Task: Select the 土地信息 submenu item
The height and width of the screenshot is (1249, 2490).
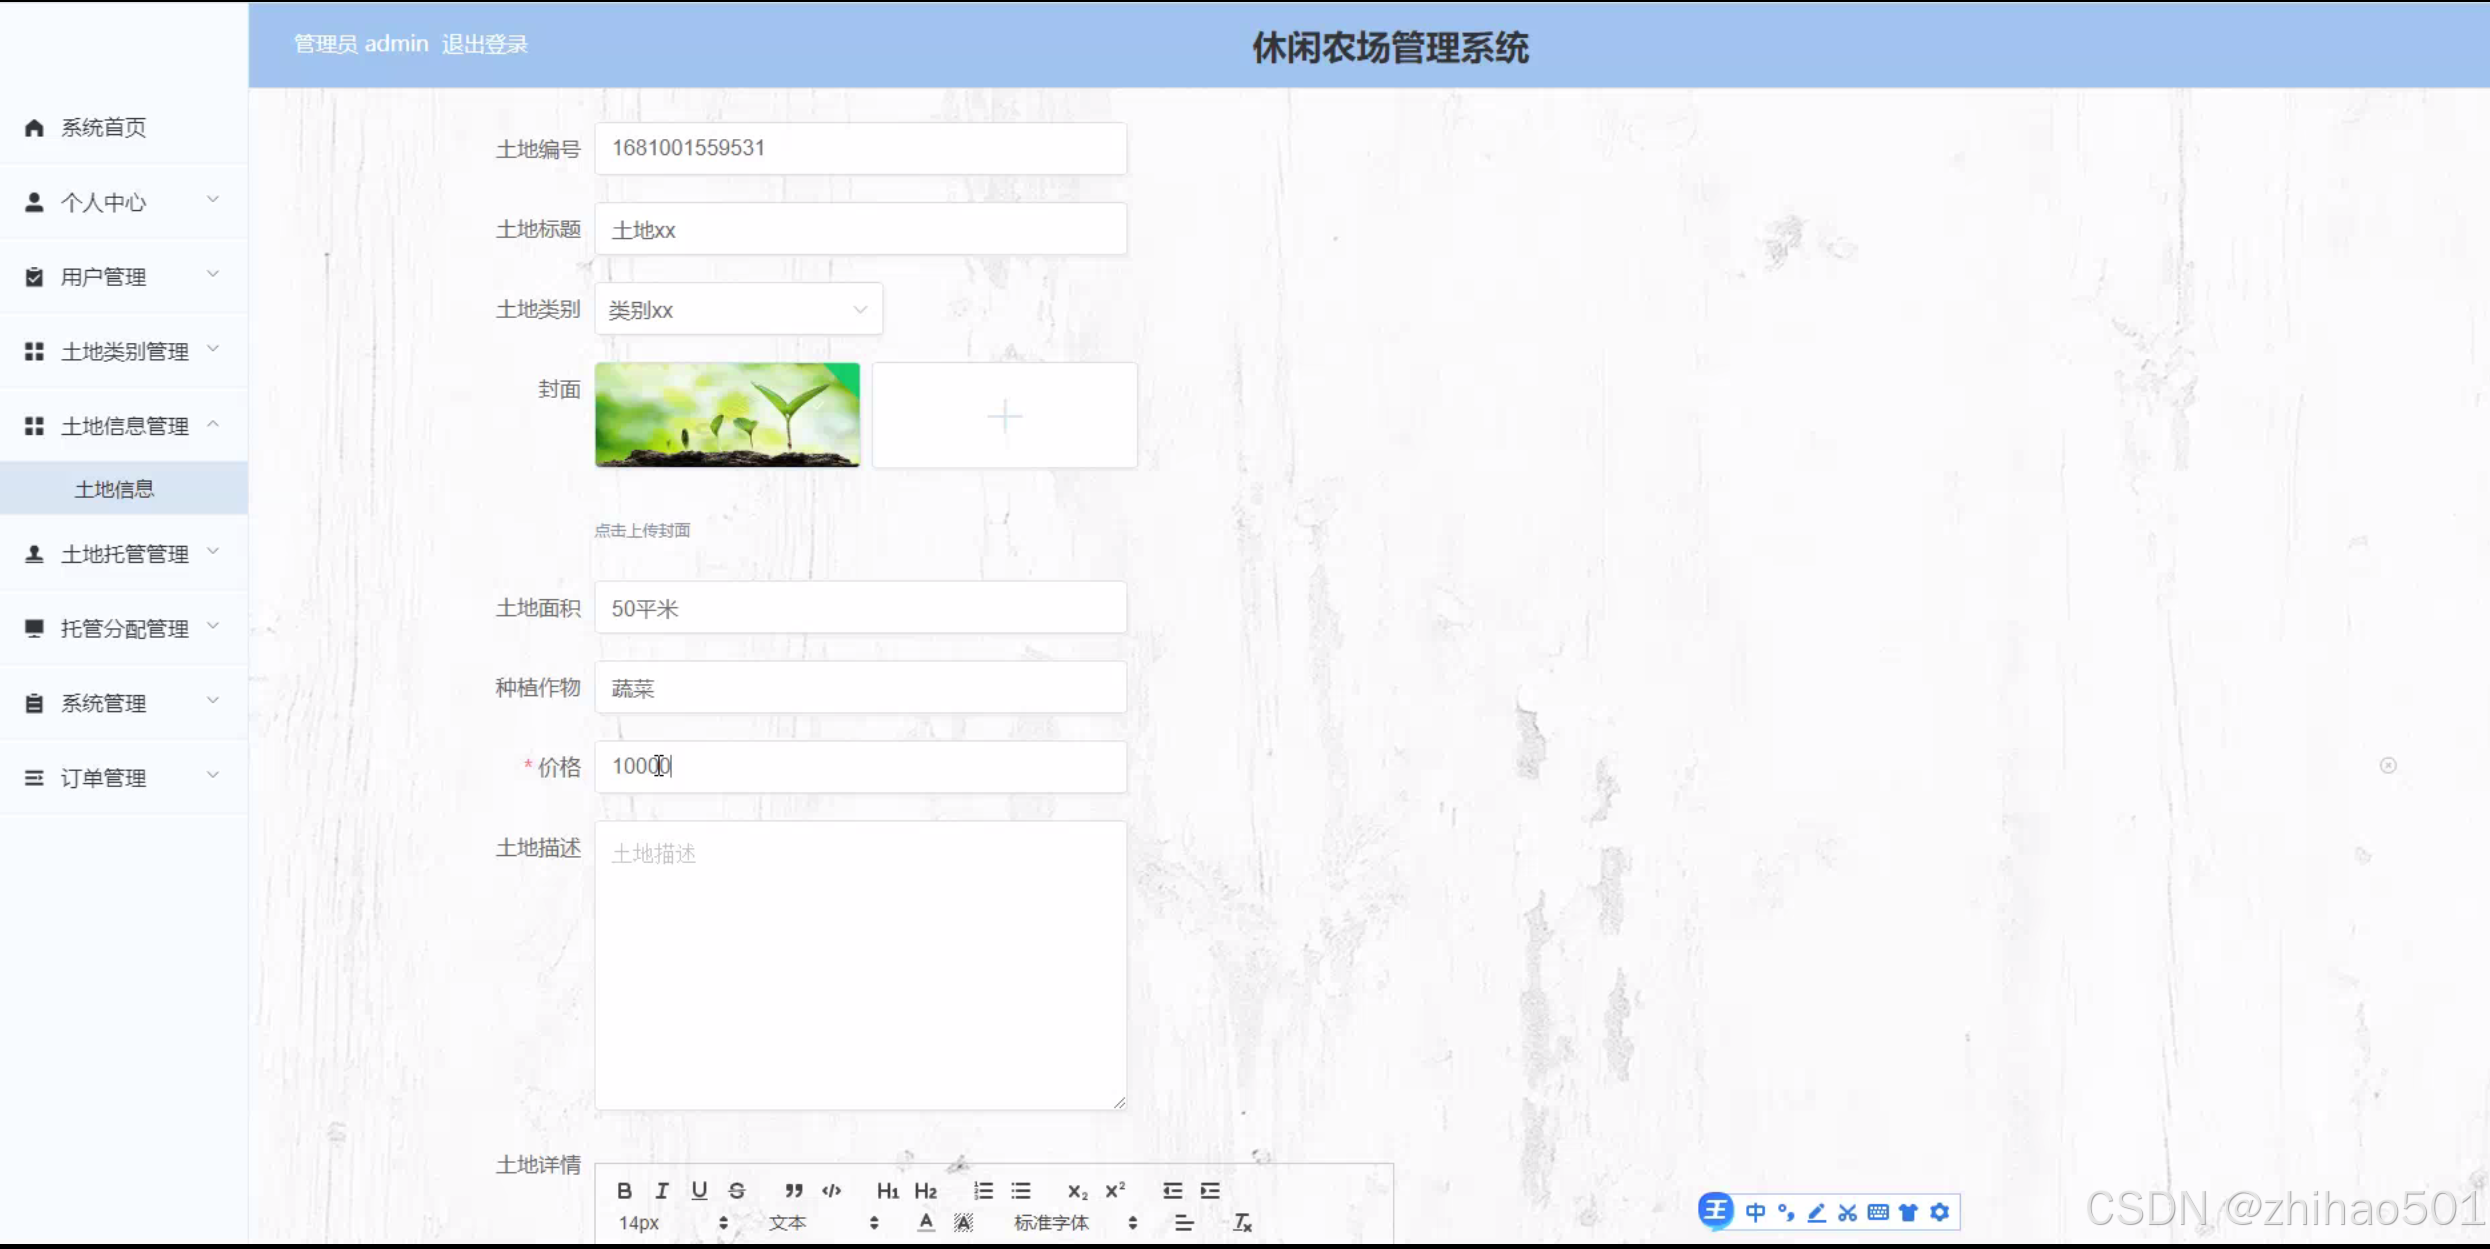Action: (114, 489)
